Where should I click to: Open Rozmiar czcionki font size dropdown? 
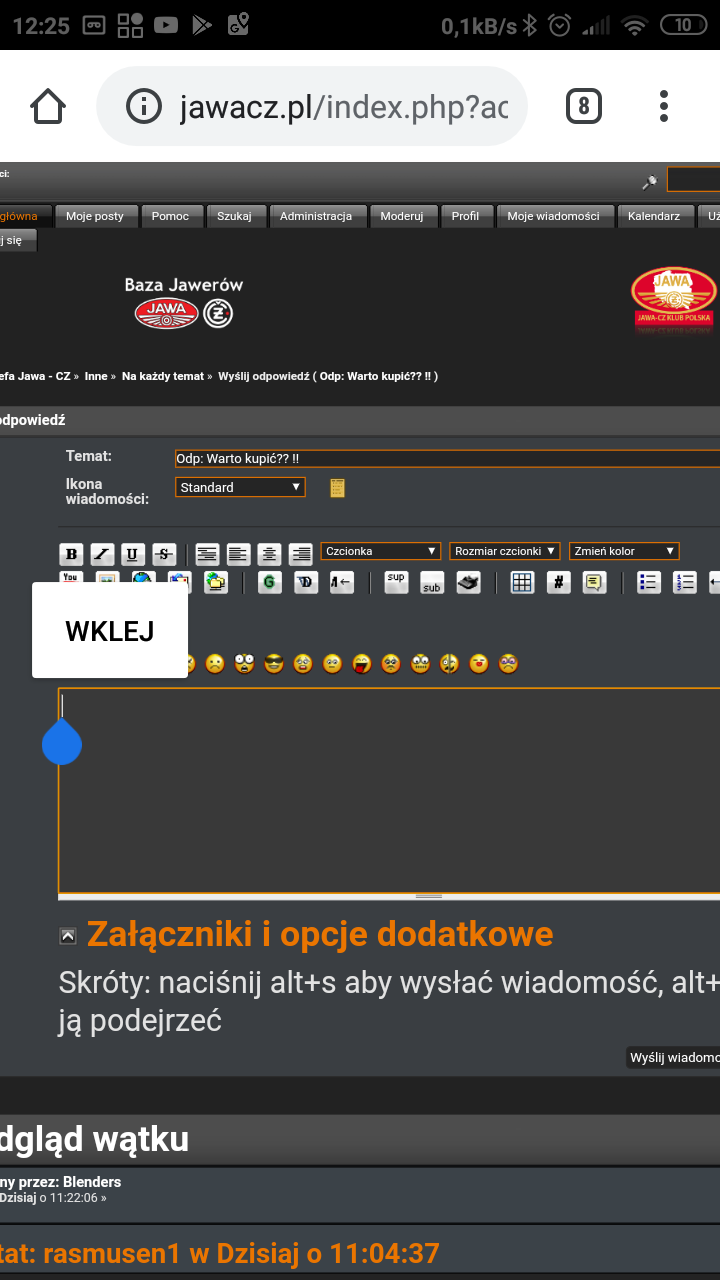504,551
